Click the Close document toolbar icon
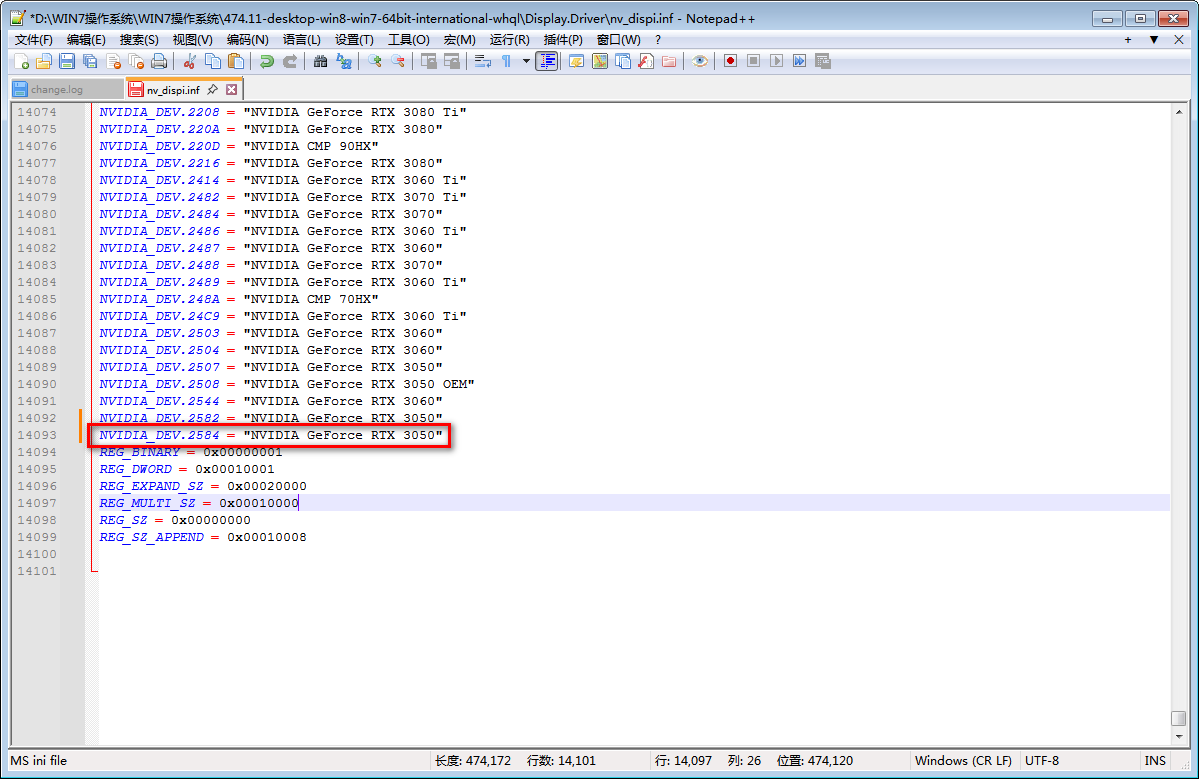This screenshot has height=779, width=1199. click(113, 61)
